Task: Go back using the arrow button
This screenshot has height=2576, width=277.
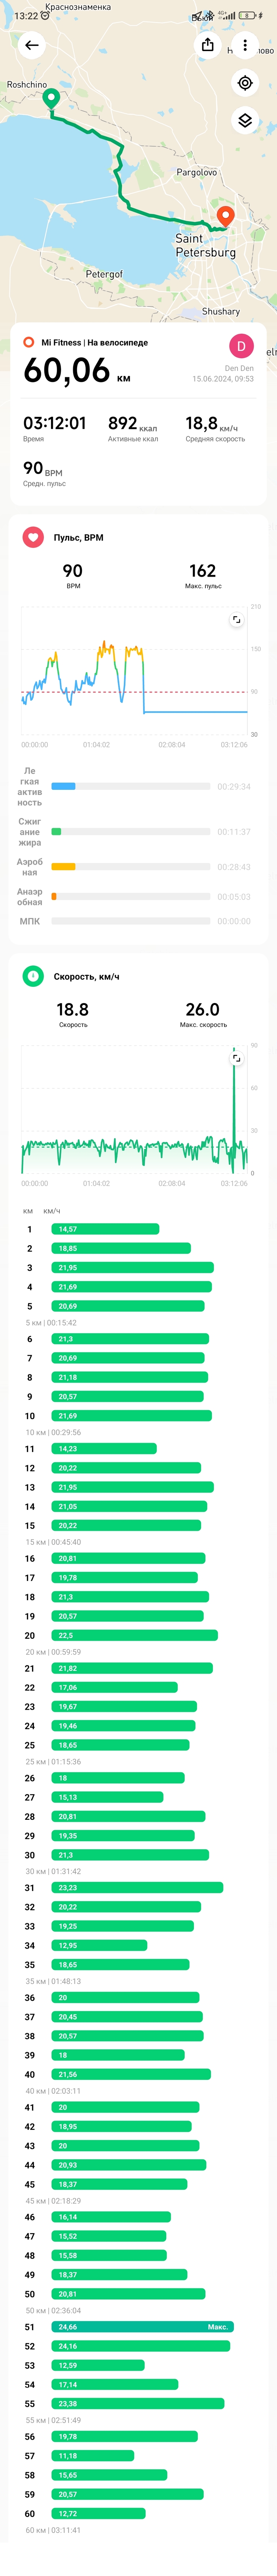Action: (x=32, y=45)
